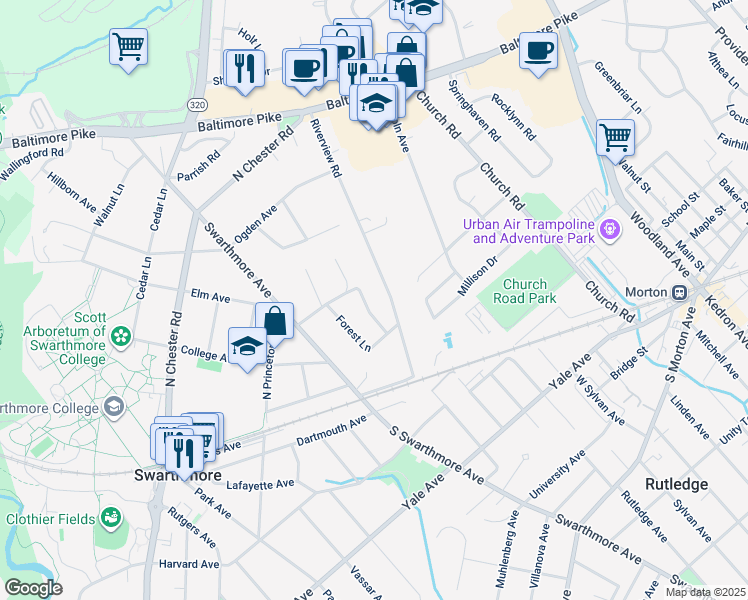748x600 pixels.
Task: Click the Springhaven Rd street label
Action: (x=474, y=111)
